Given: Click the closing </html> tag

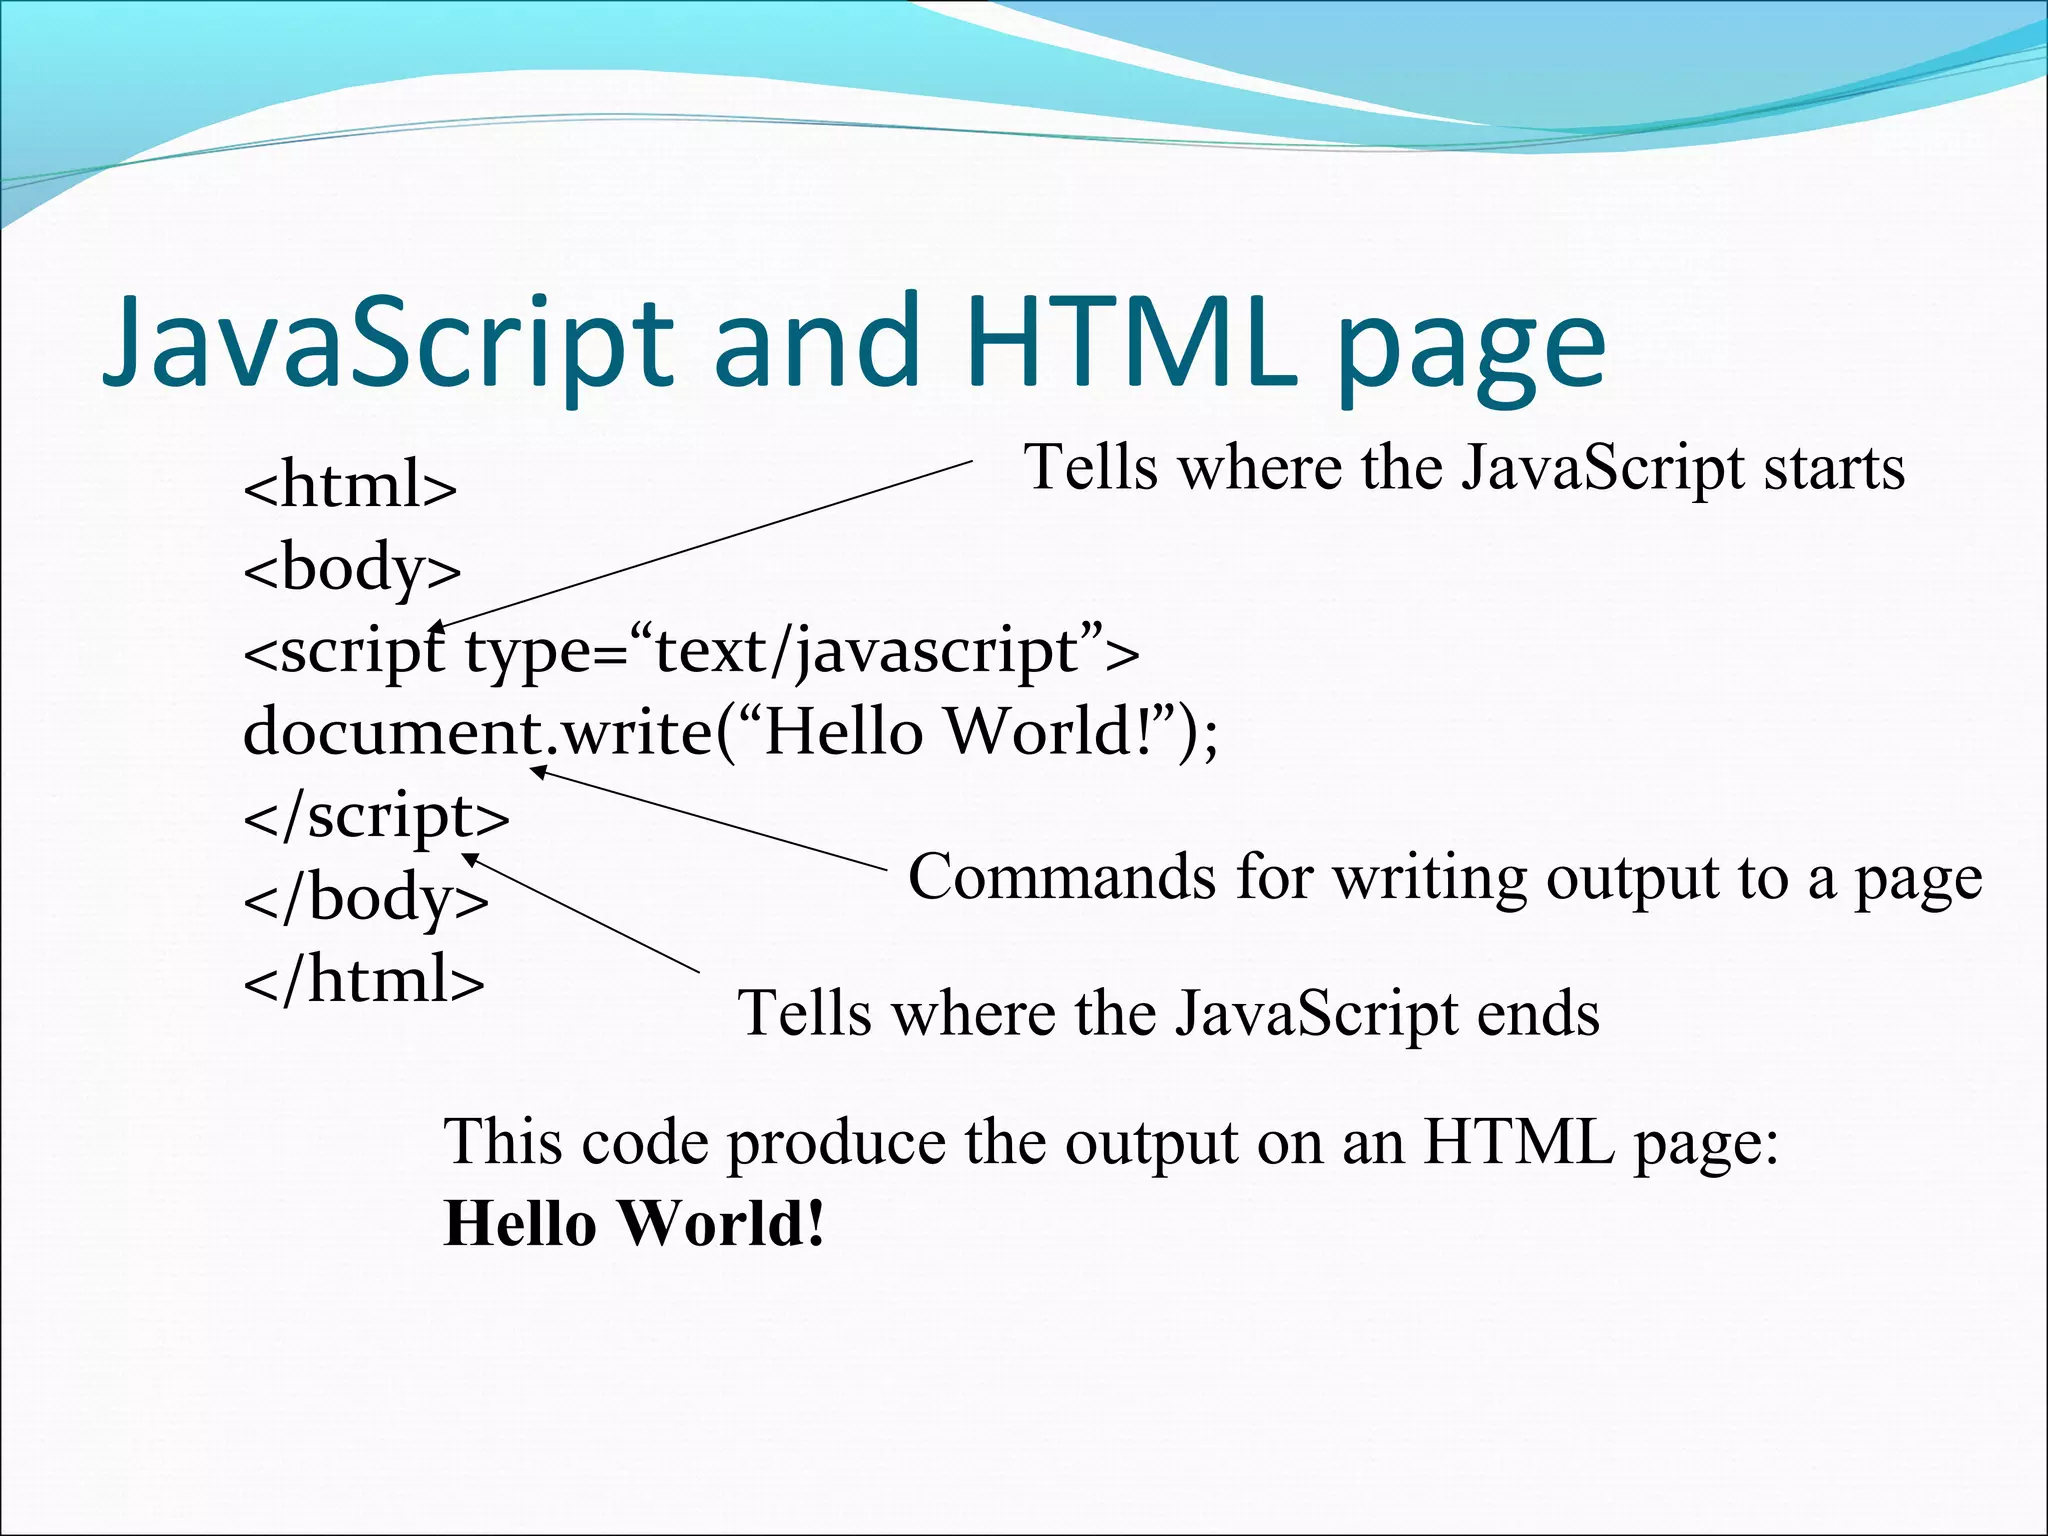Looking at the screenshot, I should click(364, 979).
